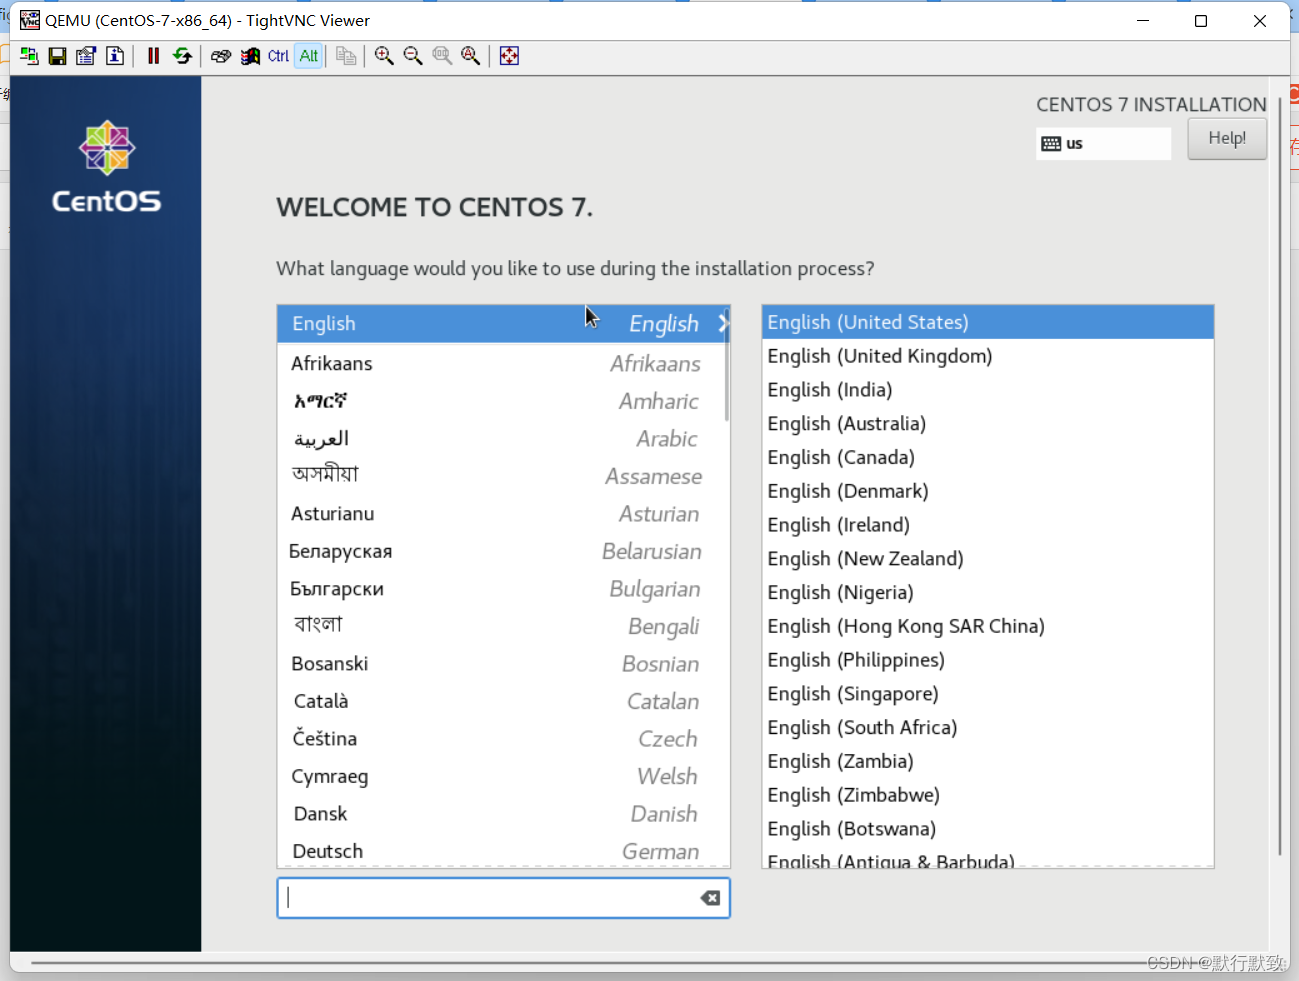Select English (Botswana) locale

[988, 829]
